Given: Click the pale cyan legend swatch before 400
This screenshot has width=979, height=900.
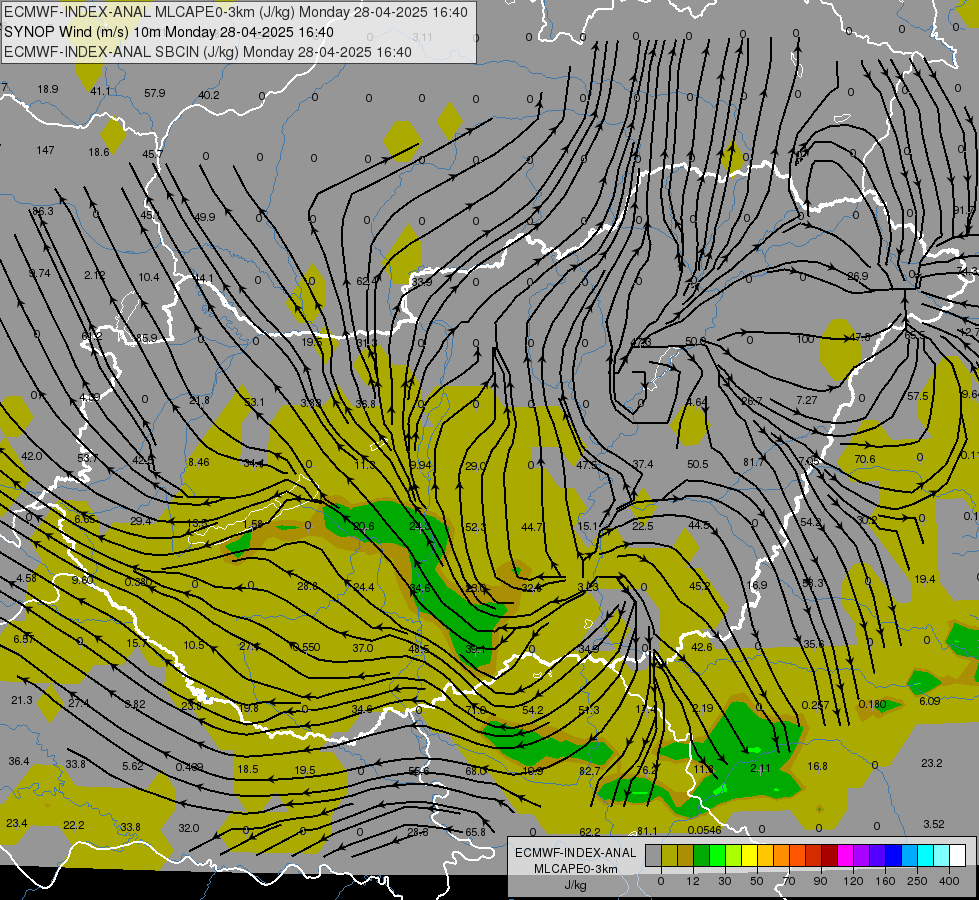Looking at the screenshot, I should pyautogui.click(x=942, y=855).
